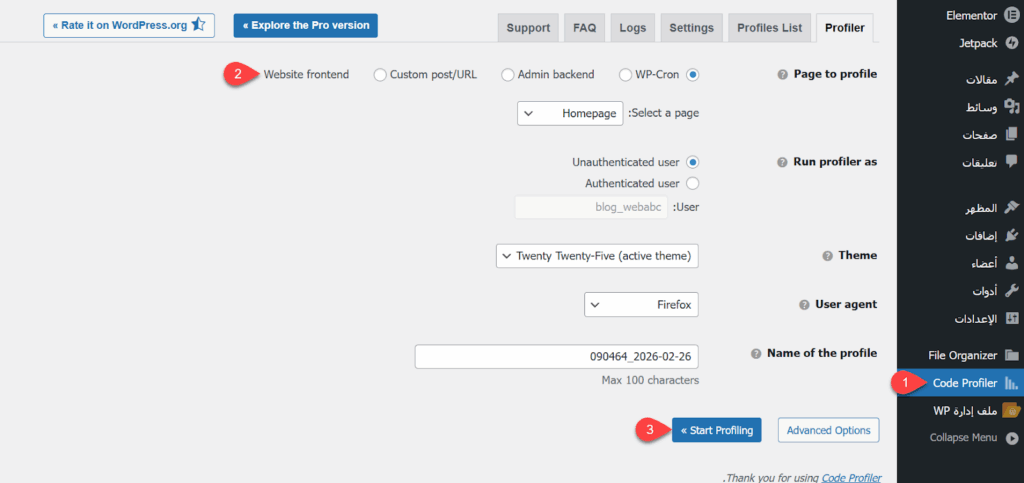Click the Collapse Menu arrow icon
The width and height of the screenshot is (1024, 483).
pyautogui.click(x=1012, y=437)
